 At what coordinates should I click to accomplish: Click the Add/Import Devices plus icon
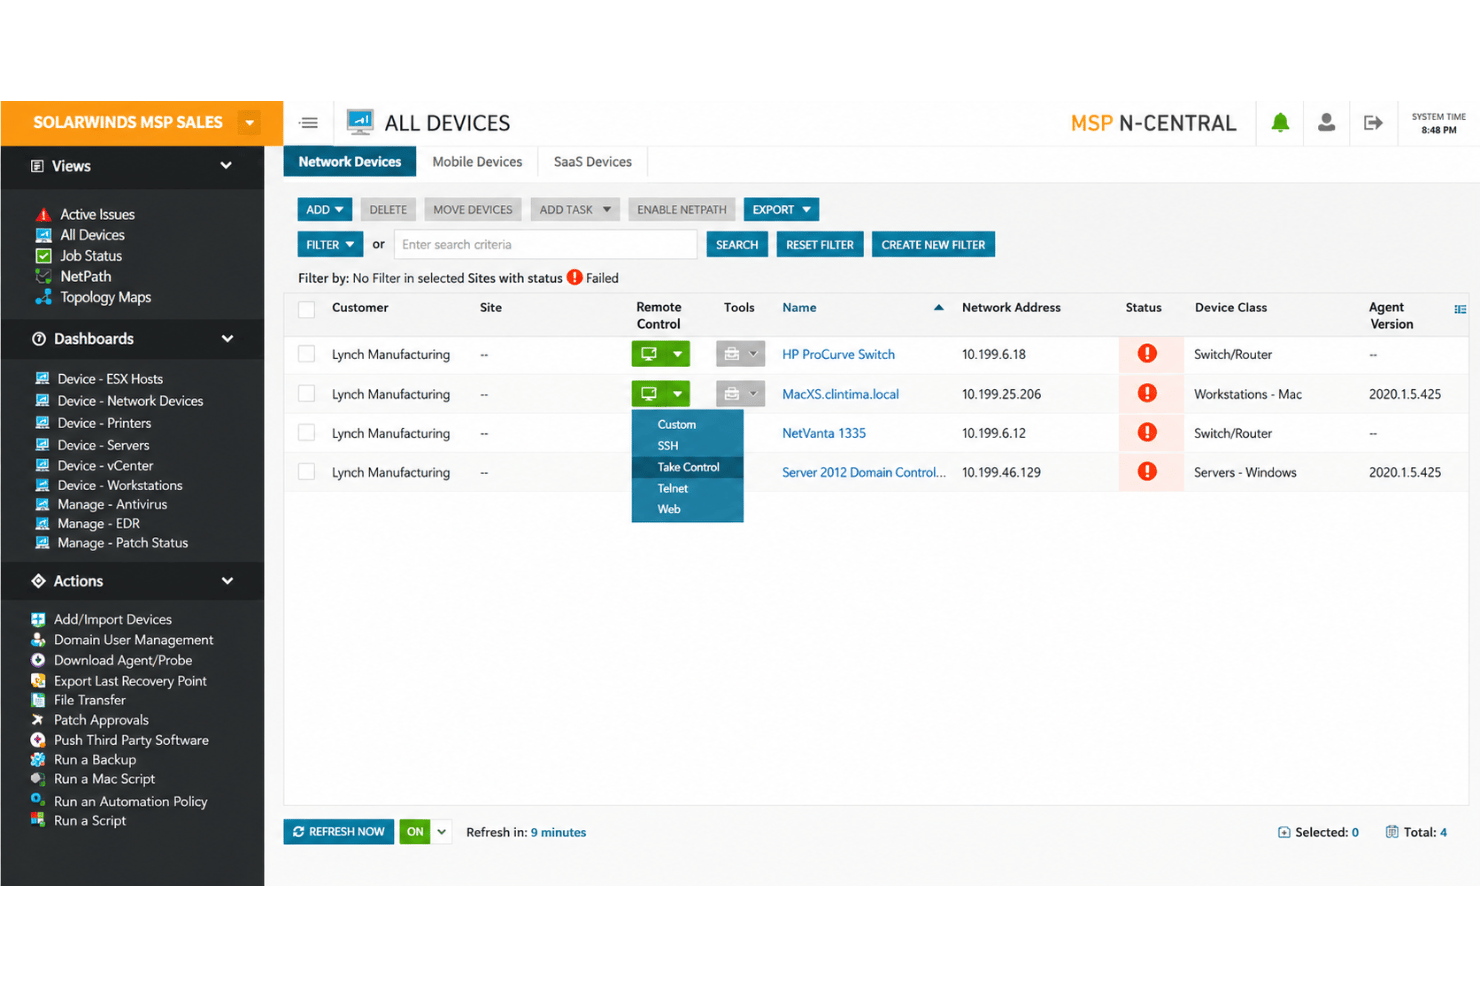[38, 619]
